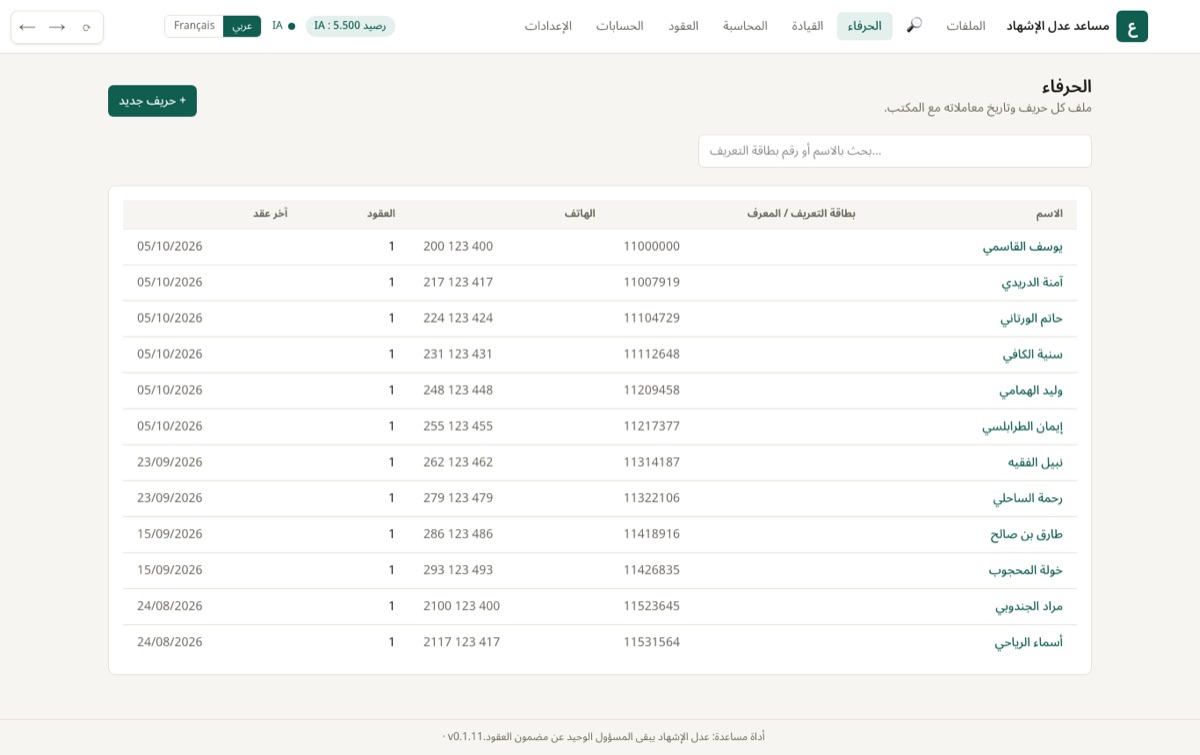Click ID number 11523645

[x=652, y=606]
